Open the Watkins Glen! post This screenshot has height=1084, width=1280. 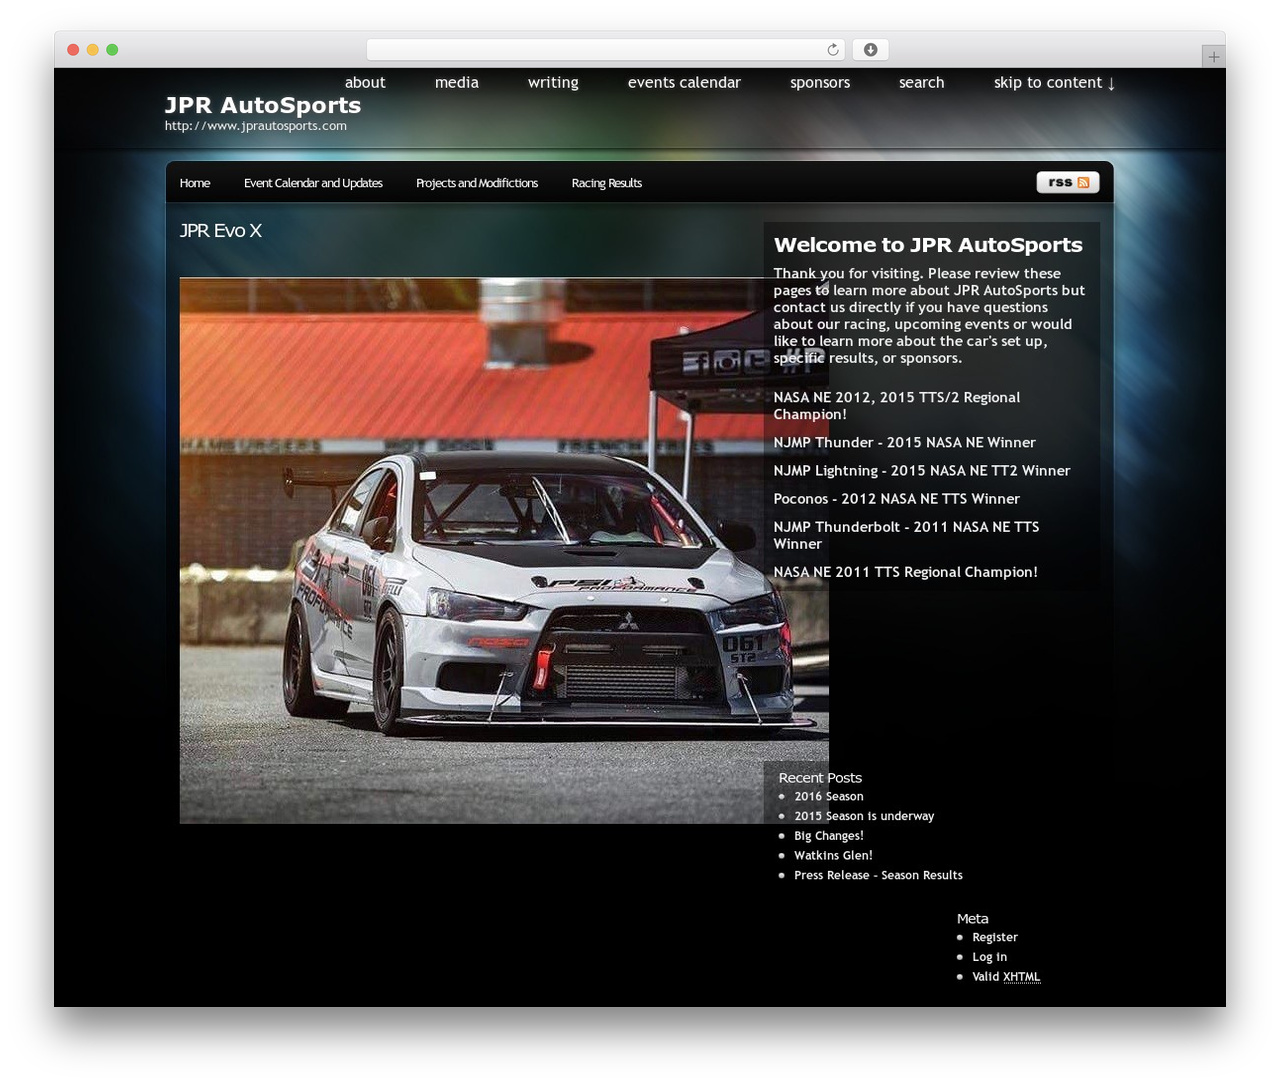point(833,856)
